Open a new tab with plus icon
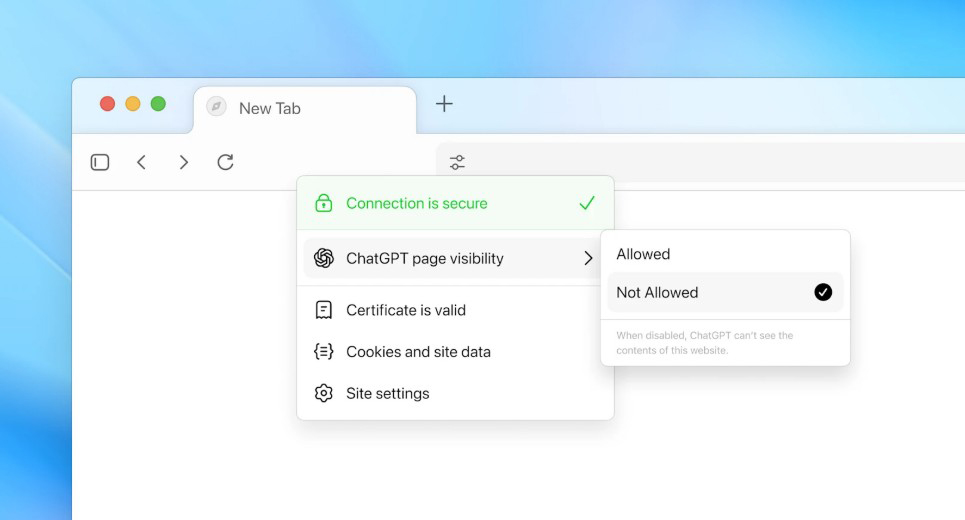 tap(444, 104)
